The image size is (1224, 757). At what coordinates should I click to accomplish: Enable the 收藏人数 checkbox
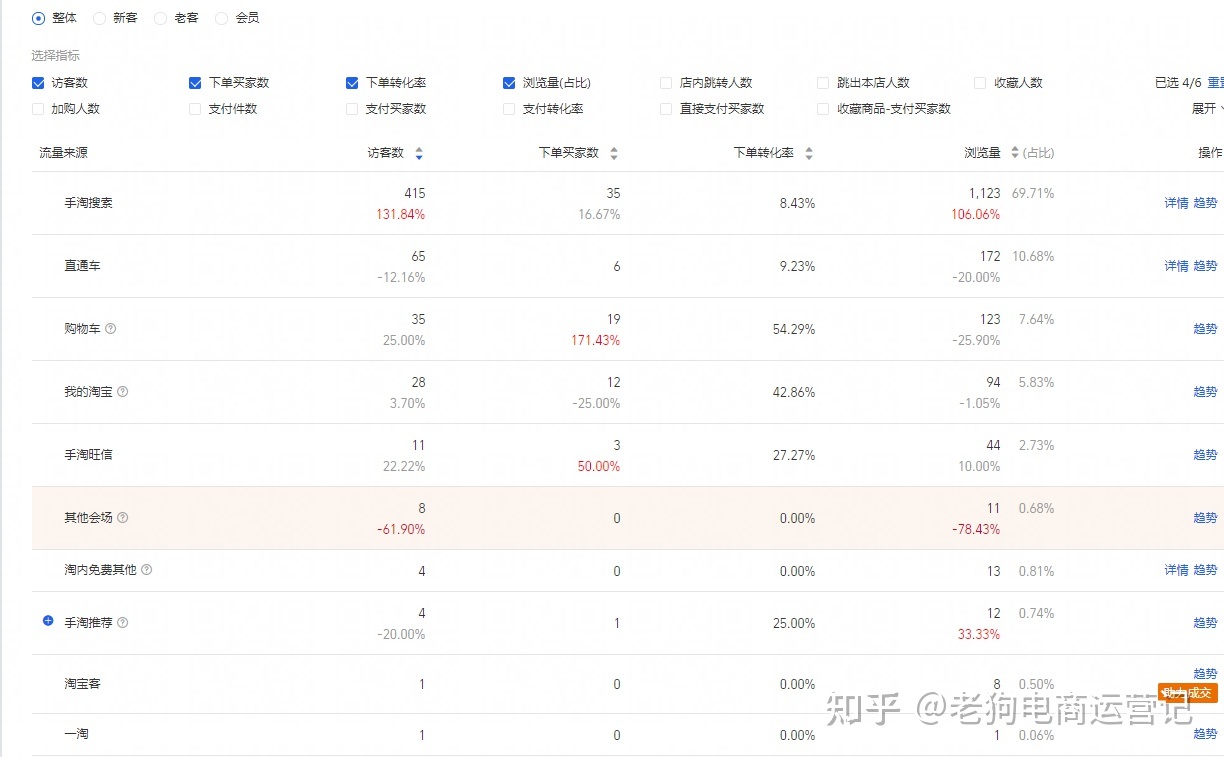980,83
